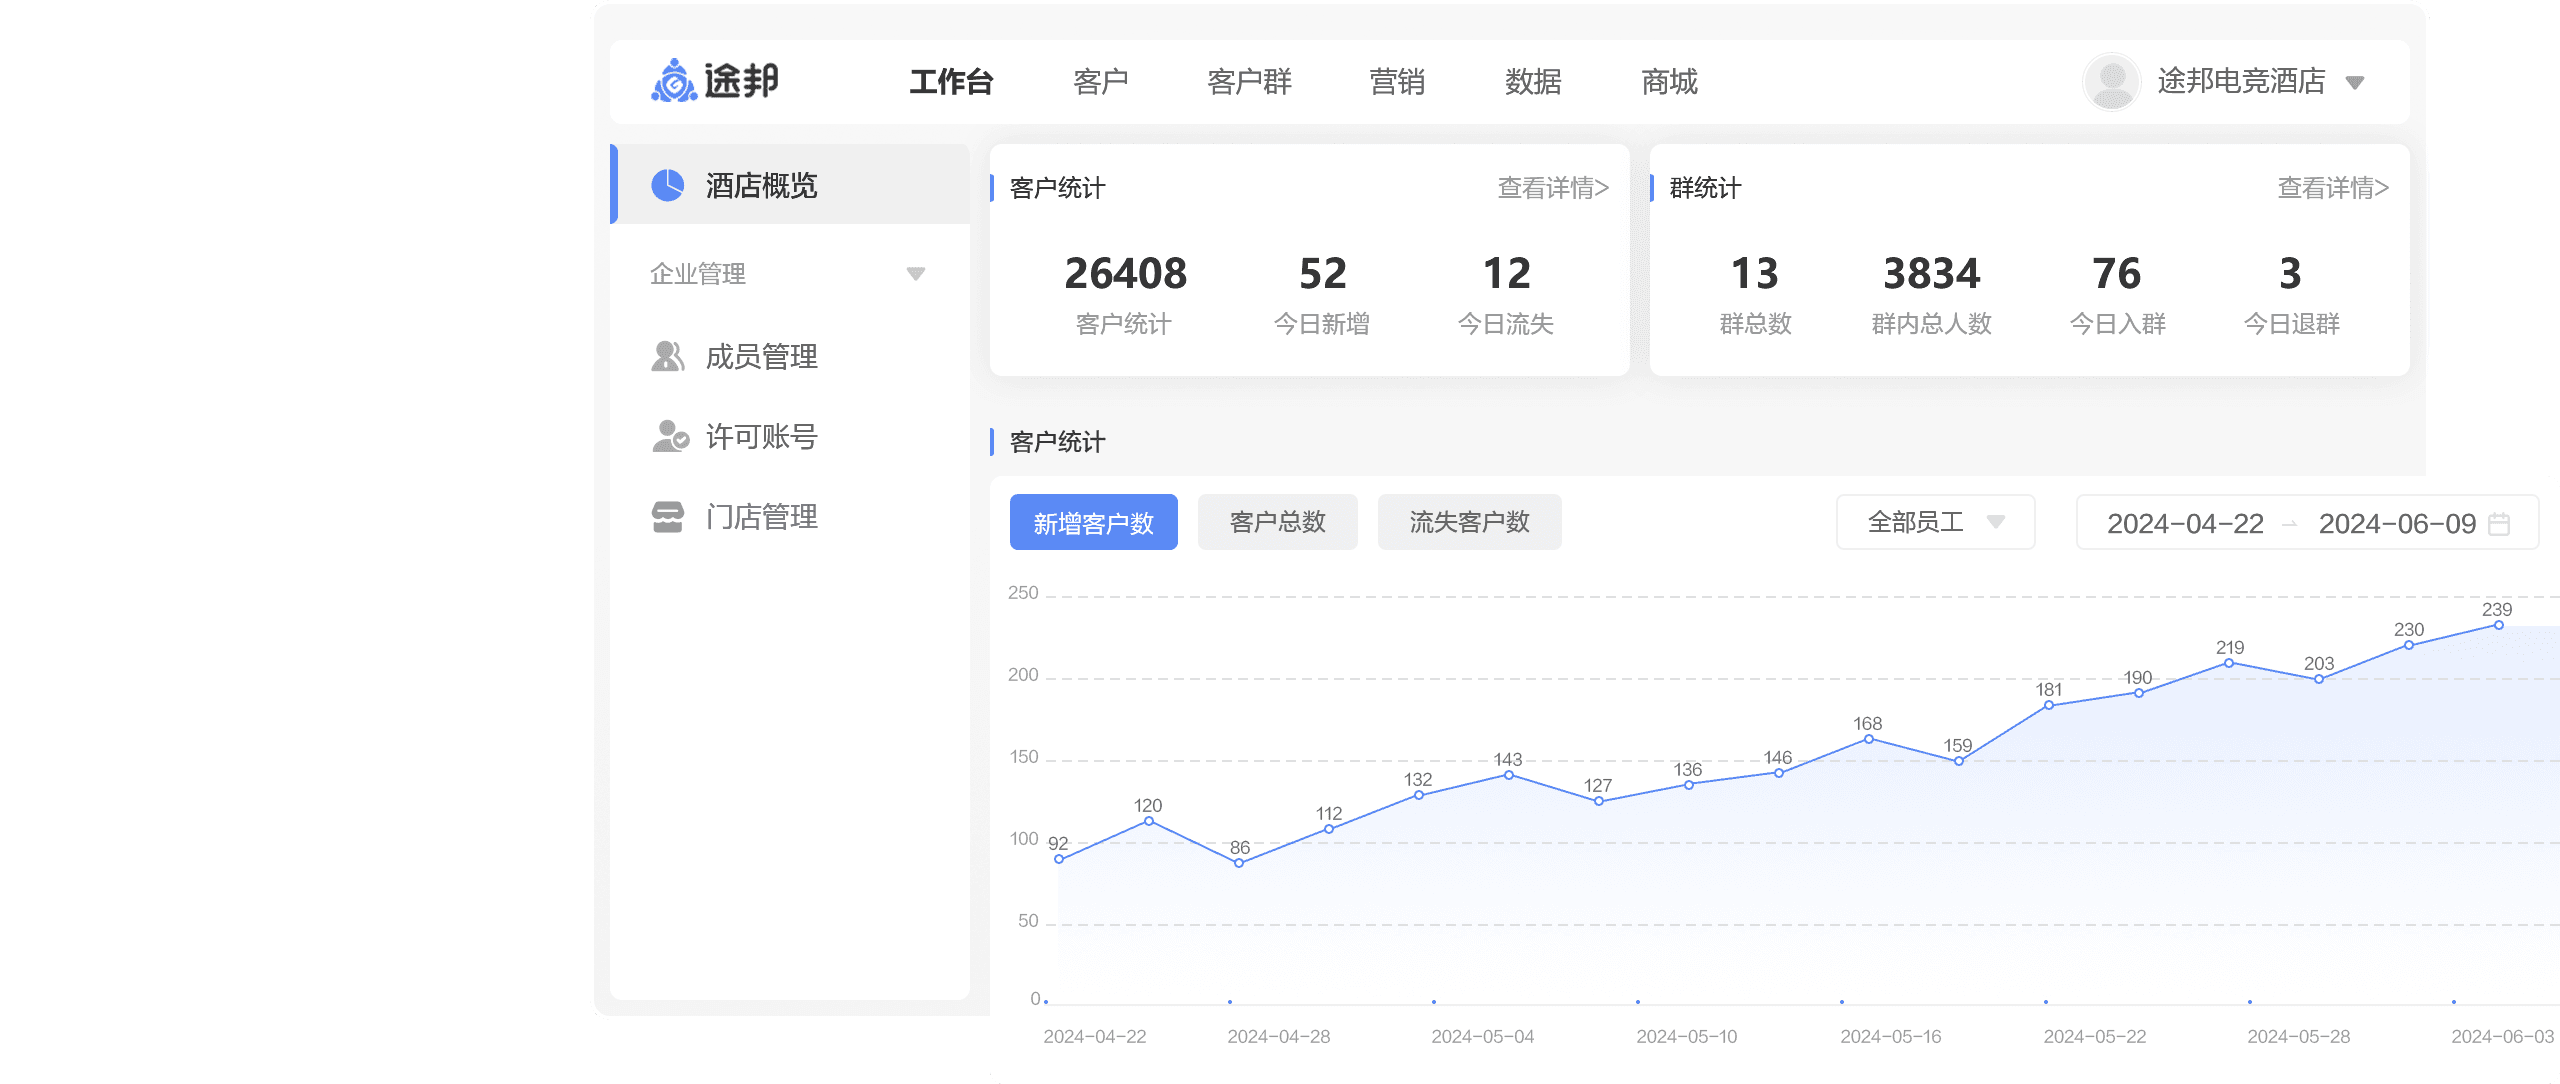Click the 酒店概览 pie chart icon
The width and height of the screenshot is (2560, 1084).
pos(668,186)
